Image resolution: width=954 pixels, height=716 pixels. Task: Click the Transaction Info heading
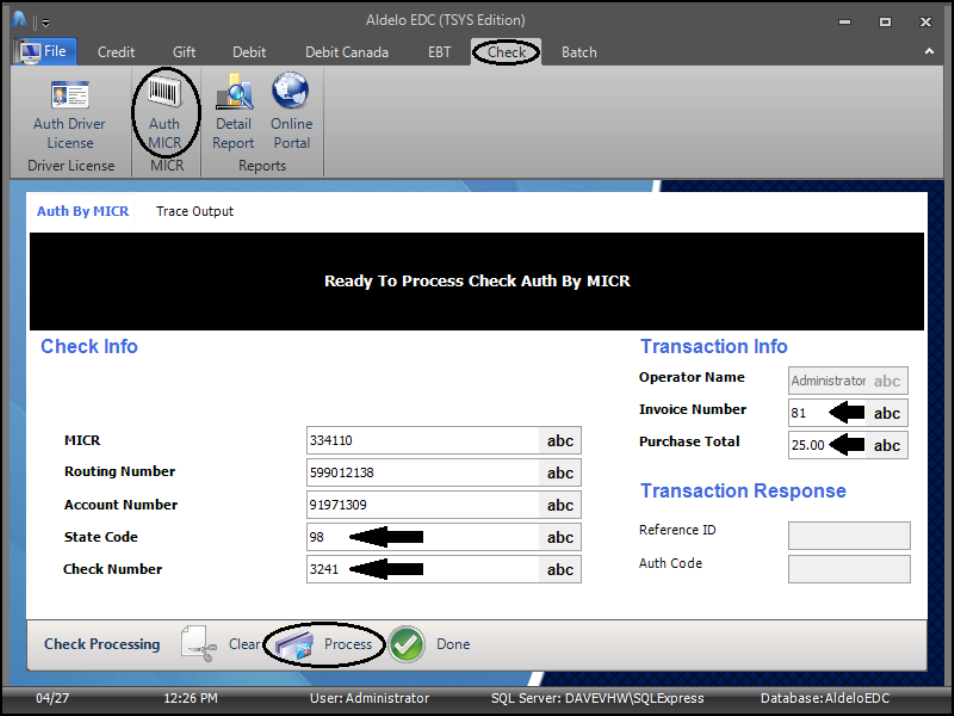(714, 346)
